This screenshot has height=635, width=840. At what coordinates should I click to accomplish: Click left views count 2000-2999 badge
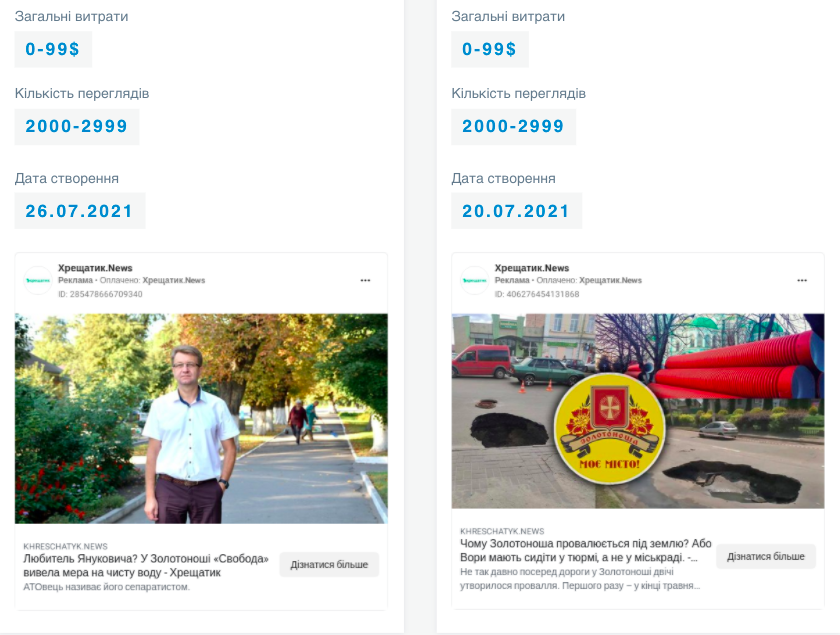(77, 126)
